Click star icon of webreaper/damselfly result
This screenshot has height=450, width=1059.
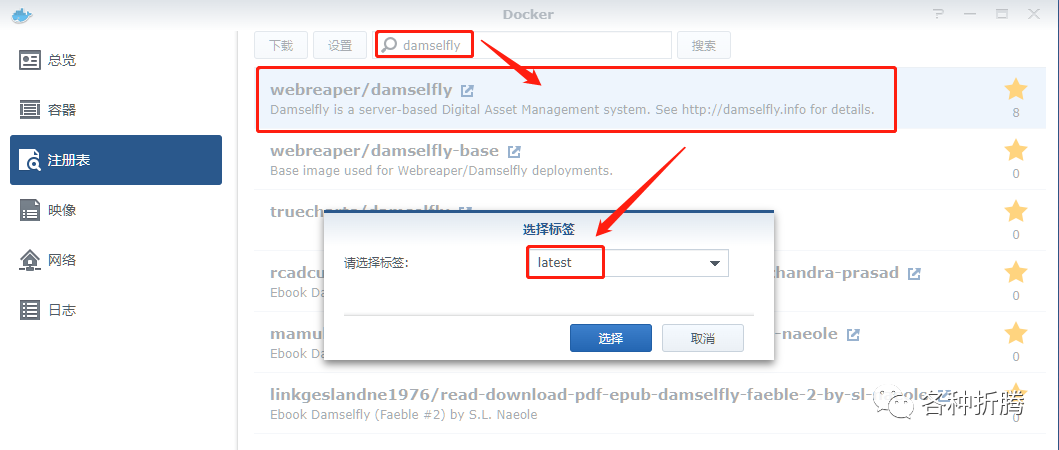1016,89
